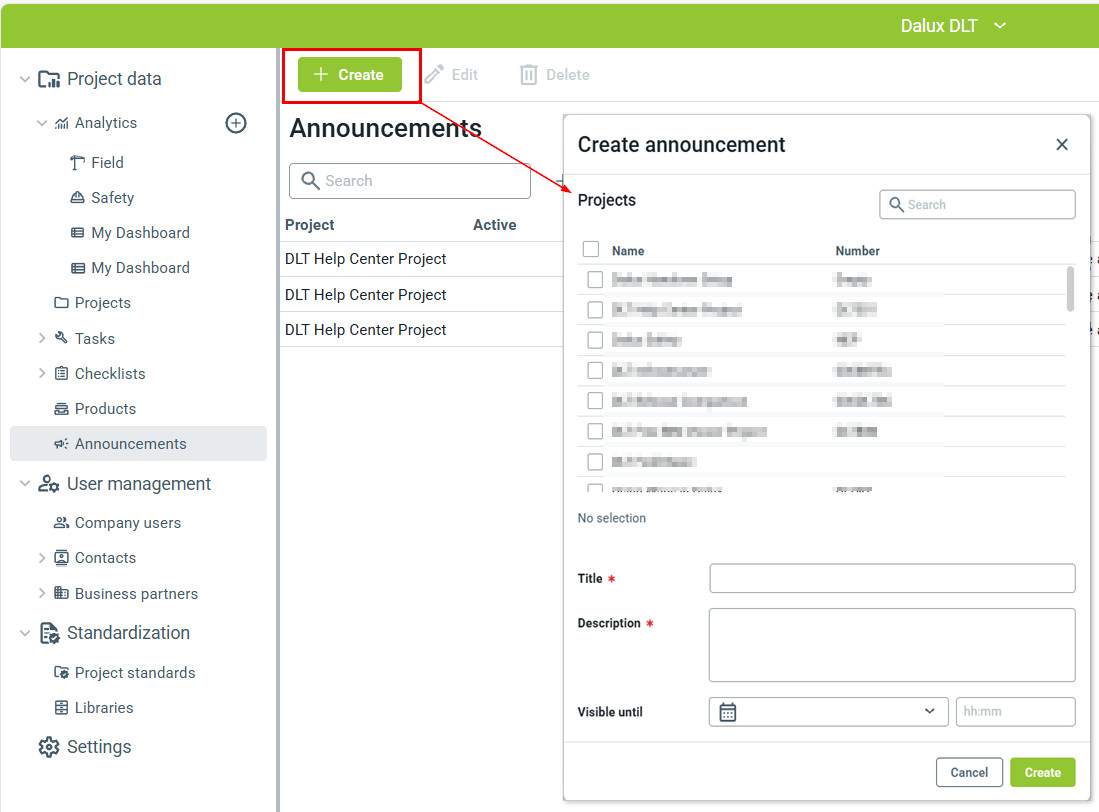Open Company users in sidebar
The image size is (1099, 812).
tap(127, 523)
